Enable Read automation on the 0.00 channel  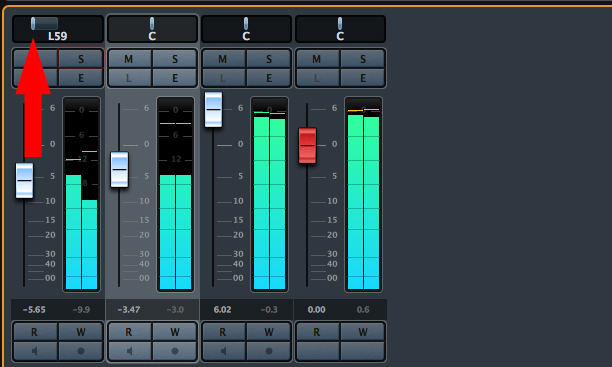click(x=317, y=332)
